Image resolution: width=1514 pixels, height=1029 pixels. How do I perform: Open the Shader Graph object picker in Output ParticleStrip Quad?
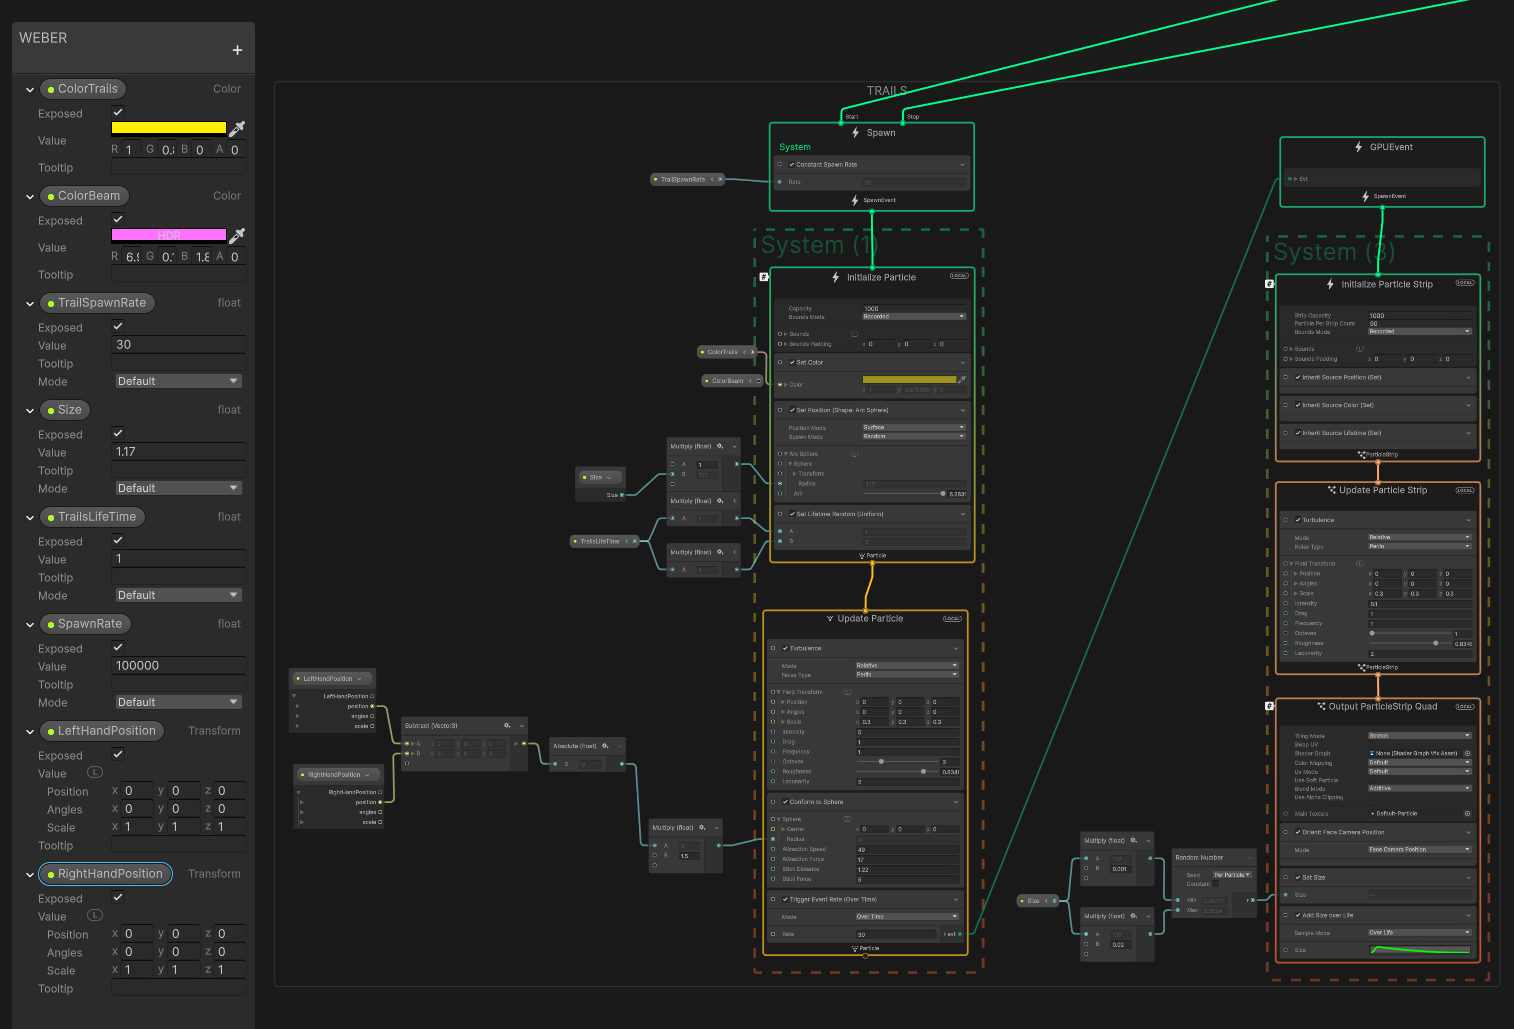(1467, 754)
